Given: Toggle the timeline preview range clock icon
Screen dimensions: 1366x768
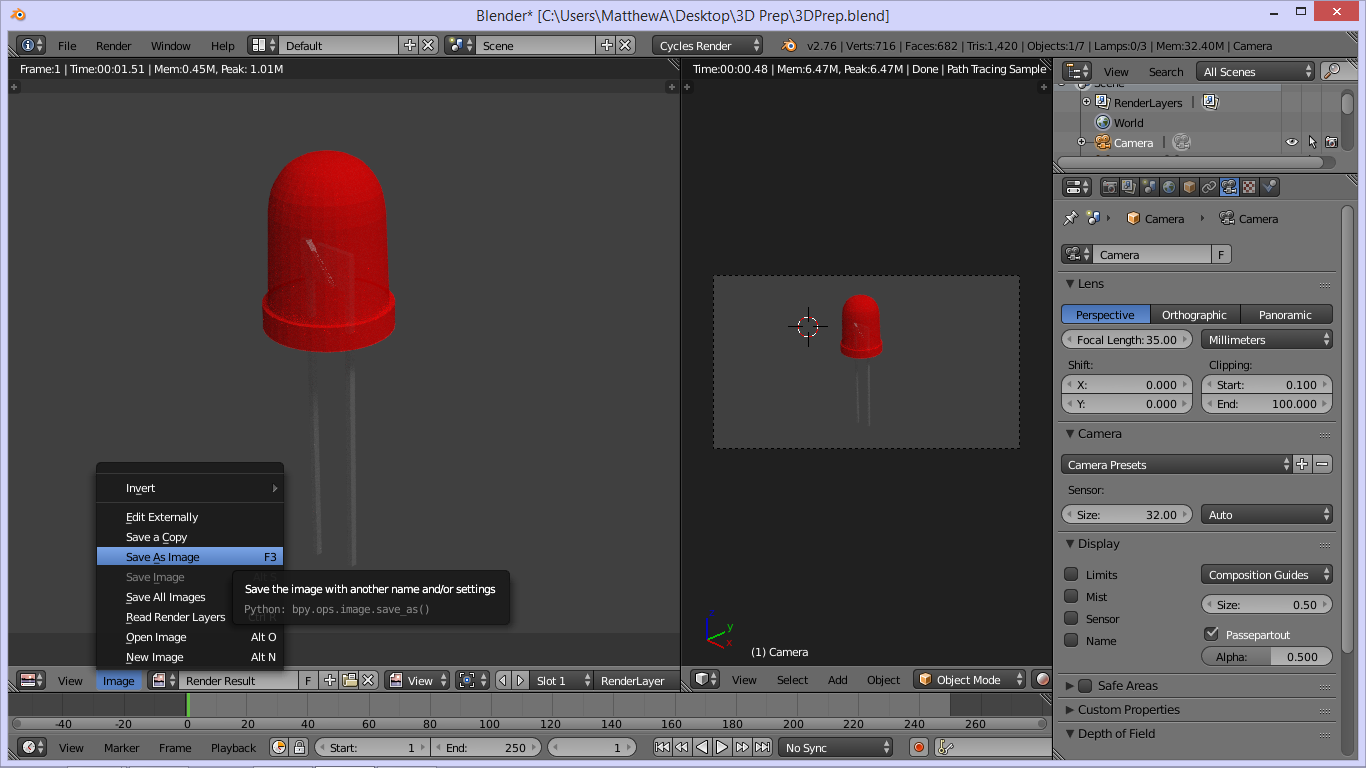Looking at the screenshot, I should (x=279, y=747).
